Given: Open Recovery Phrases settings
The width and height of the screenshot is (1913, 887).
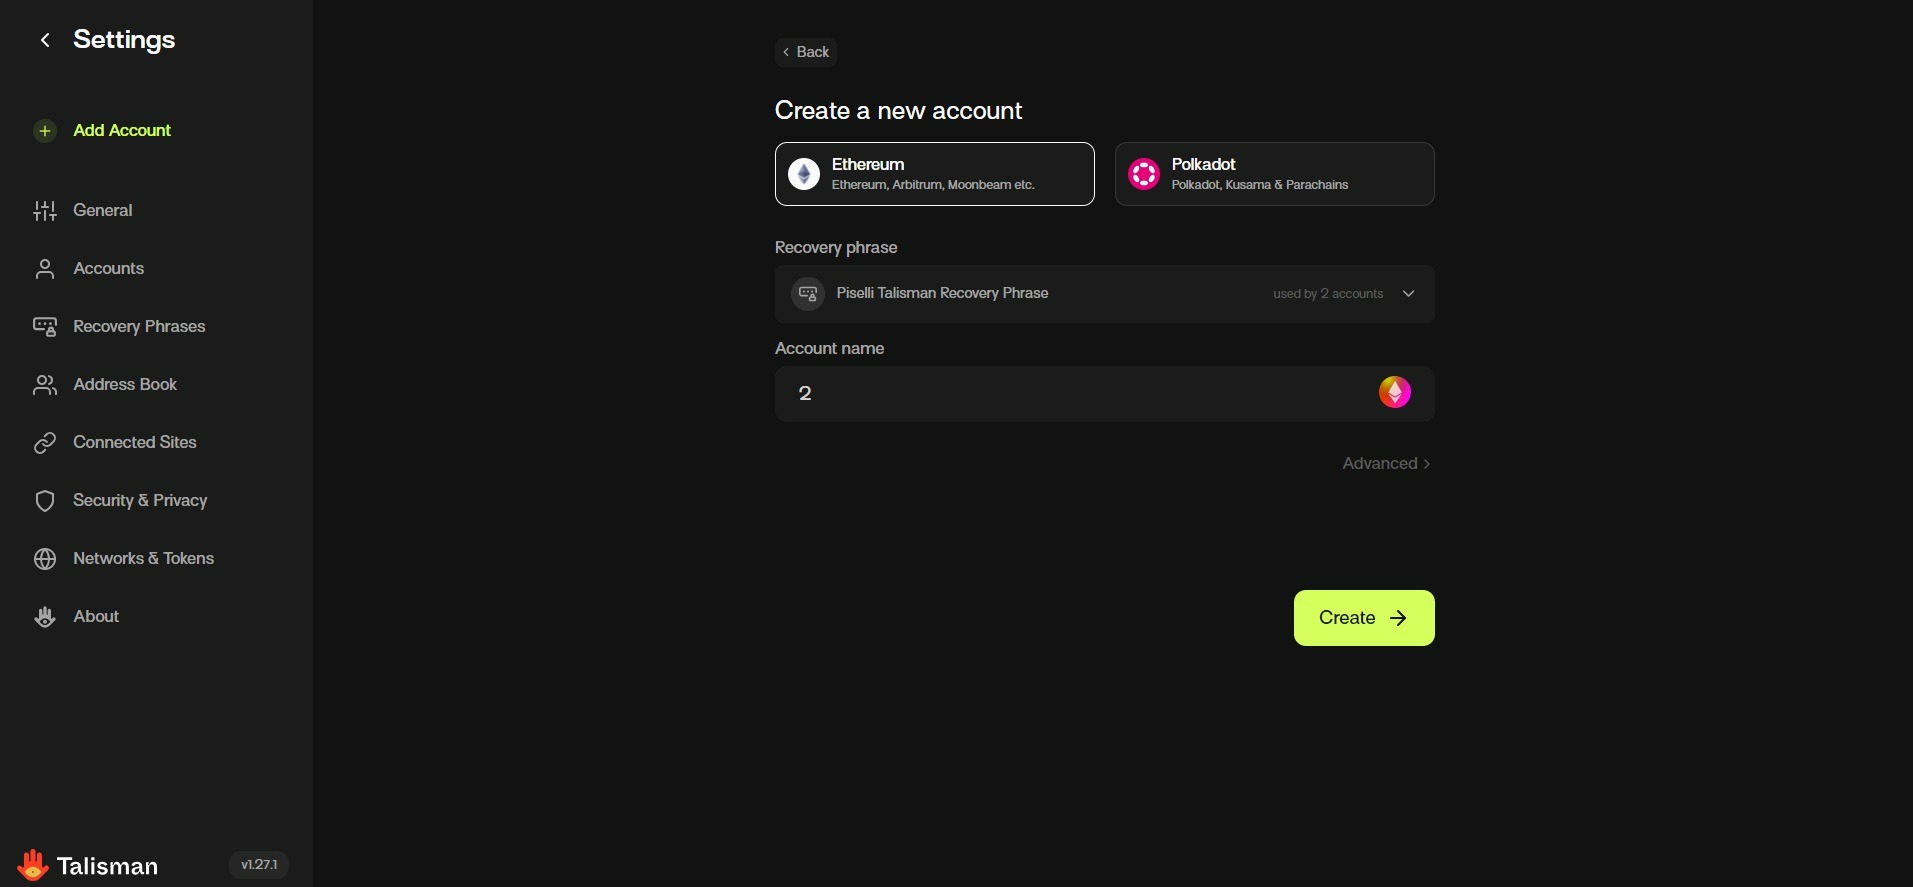Looking at the screenshot, I should tap(139, 327).
